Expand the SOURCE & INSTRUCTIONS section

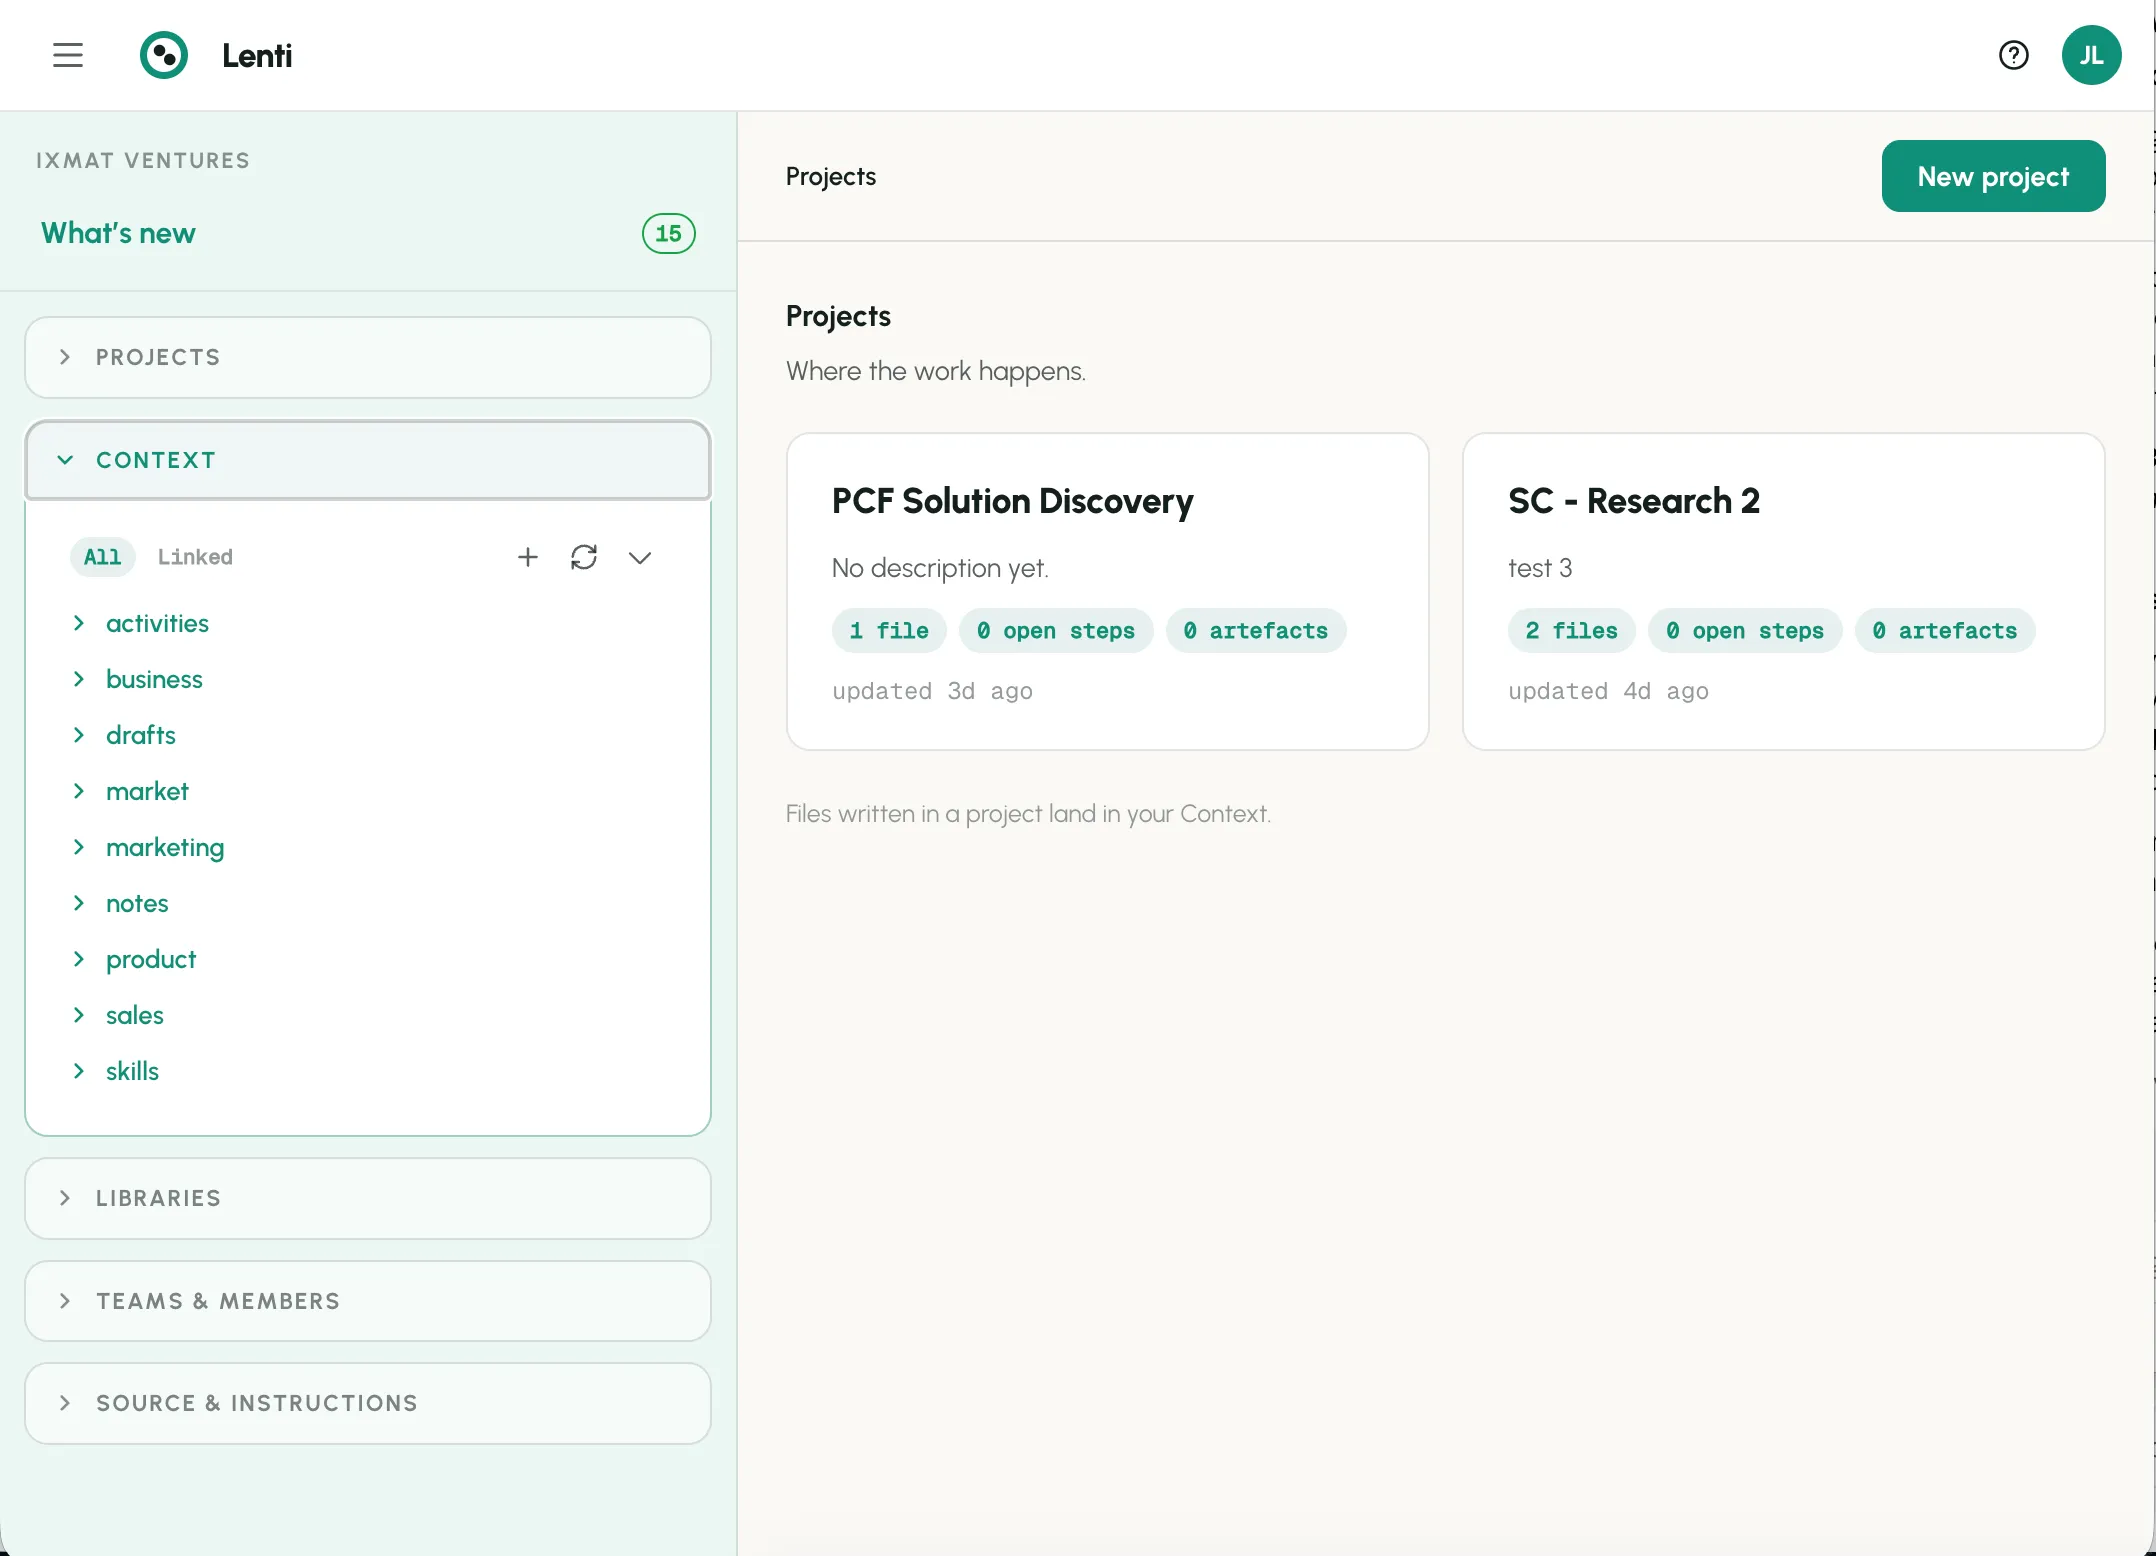tap(368, 1403)
